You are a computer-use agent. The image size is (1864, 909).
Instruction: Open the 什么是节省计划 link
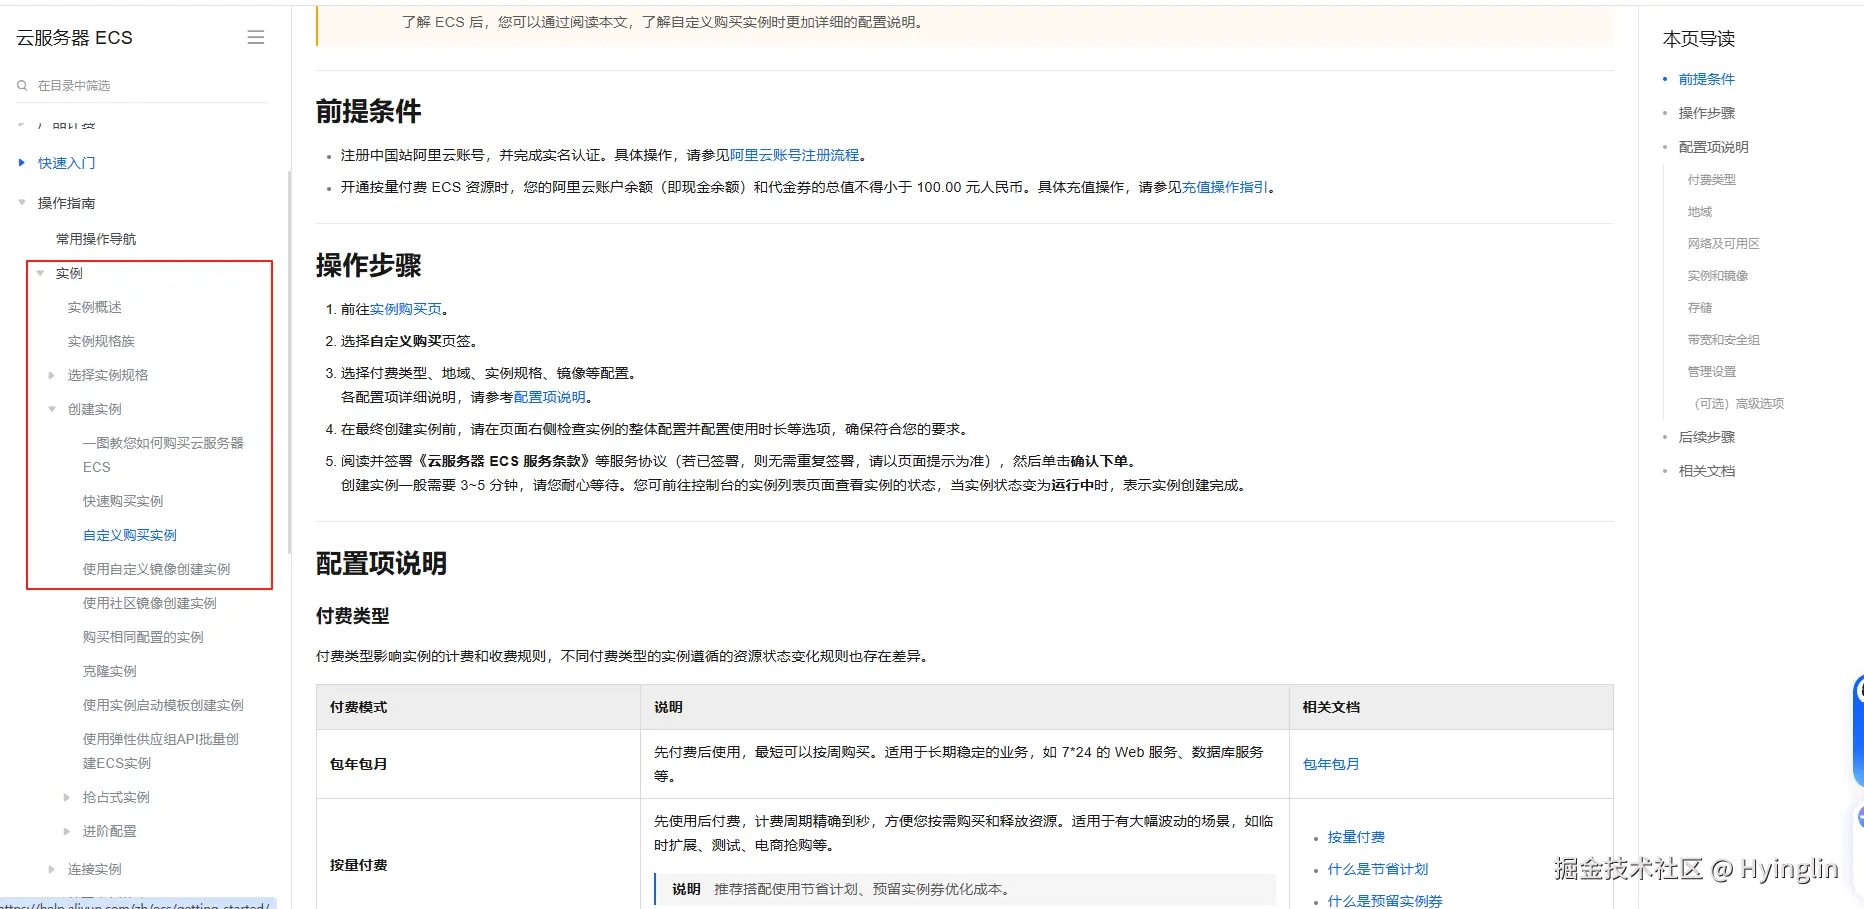pyautogui.click(x=1378, y=869)
